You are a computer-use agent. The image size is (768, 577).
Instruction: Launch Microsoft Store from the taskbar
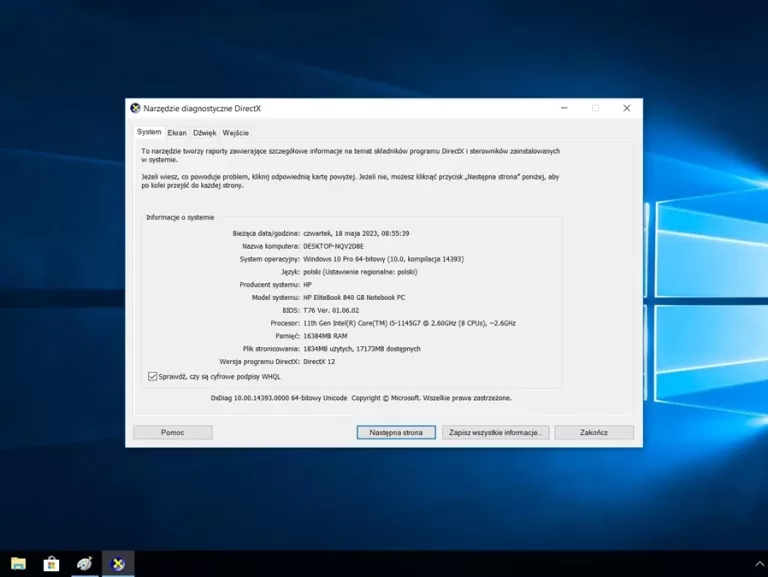coord(51,564)
